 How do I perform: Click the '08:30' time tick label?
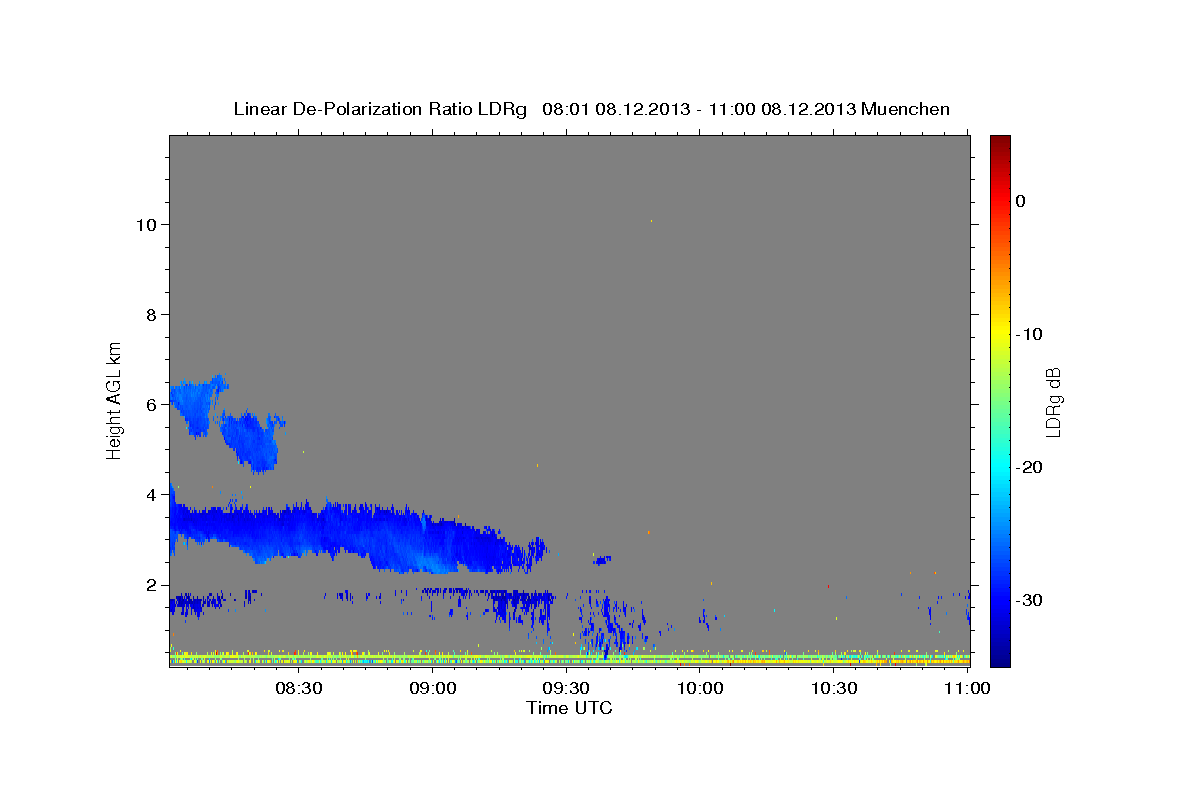tap(299, 688)
